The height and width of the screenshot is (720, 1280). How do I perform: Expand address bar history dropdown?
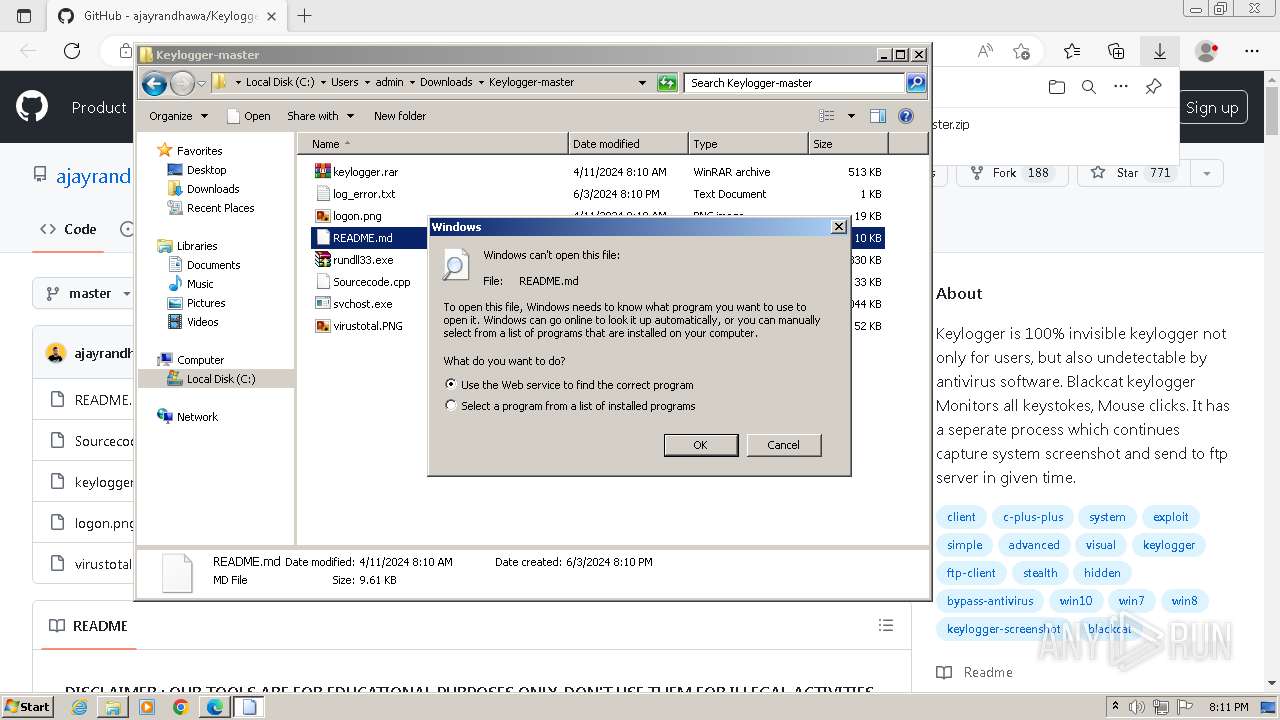click(x=642, y=83)
